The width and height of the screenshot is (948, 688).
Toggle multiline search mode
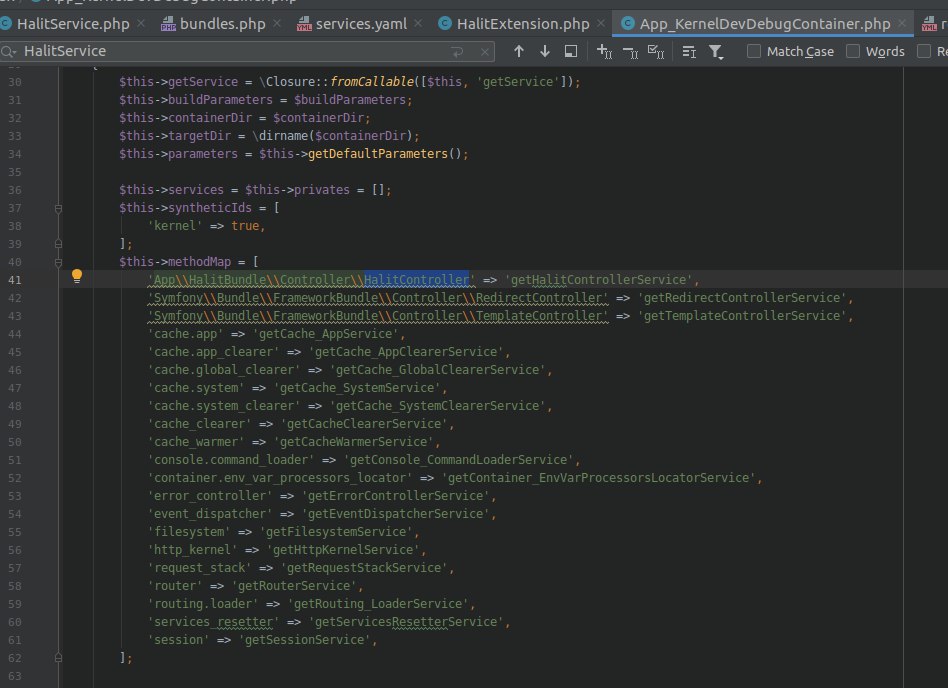coord(689,52)
